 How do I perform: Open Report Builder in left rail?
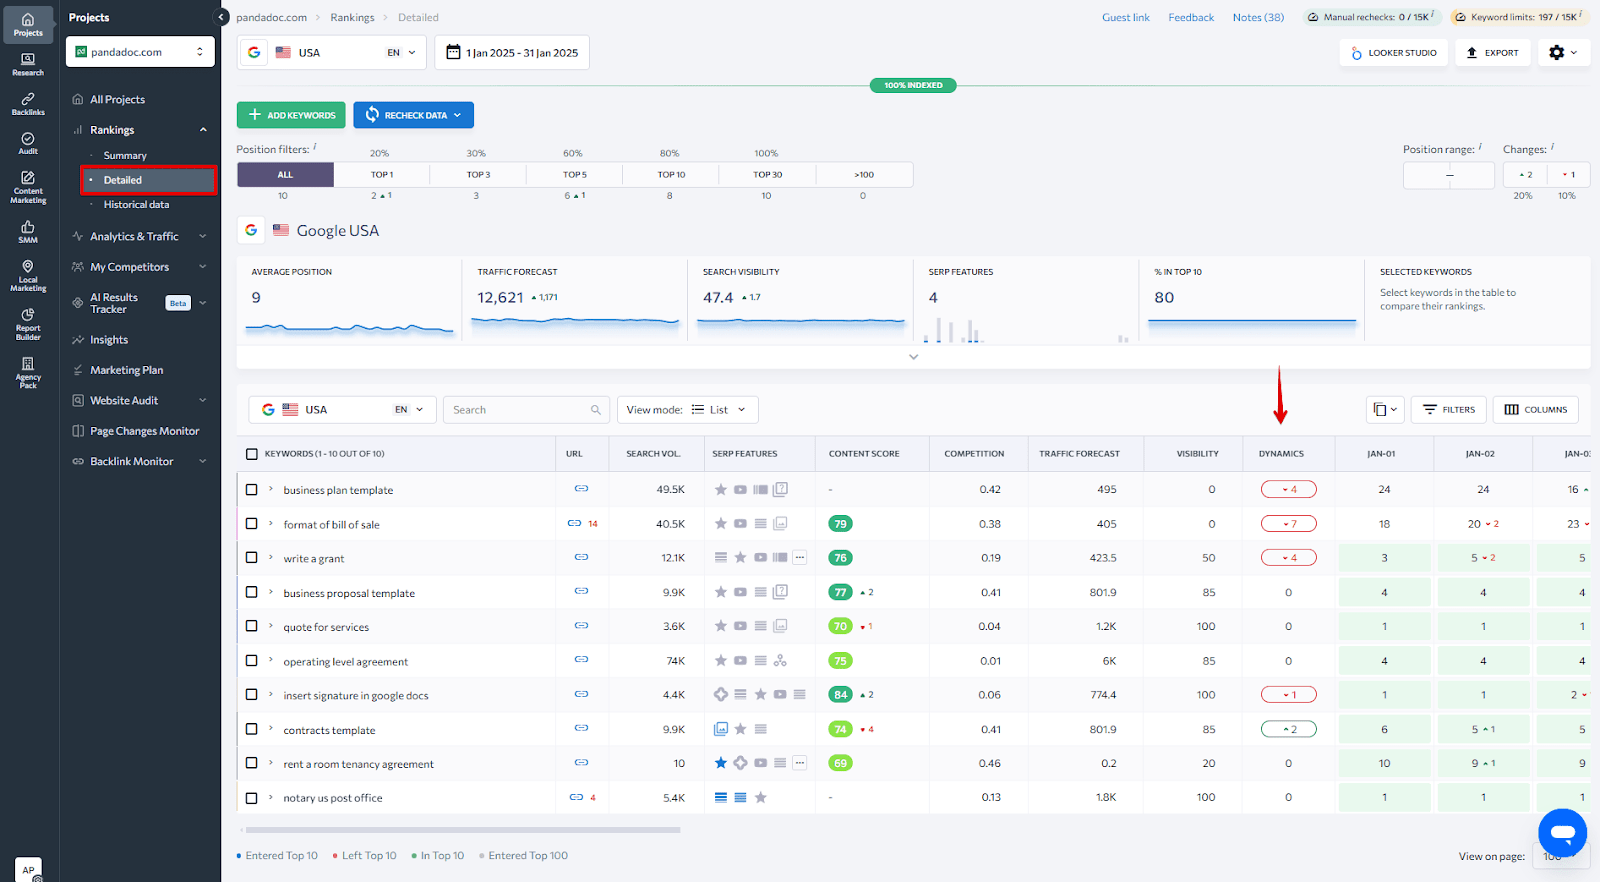[28, 323]
